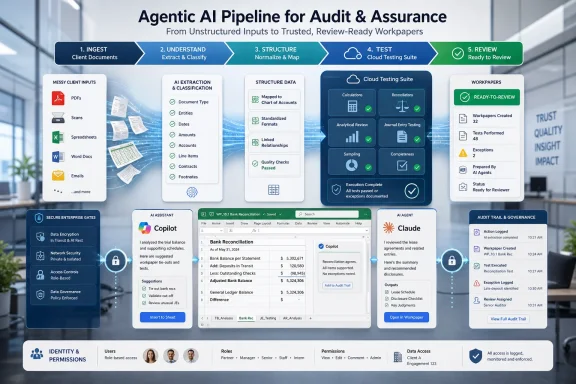The height and width of the screenshot is (384, 576).
Task: Click the Claude starburst logo
Action: [389, 228]
